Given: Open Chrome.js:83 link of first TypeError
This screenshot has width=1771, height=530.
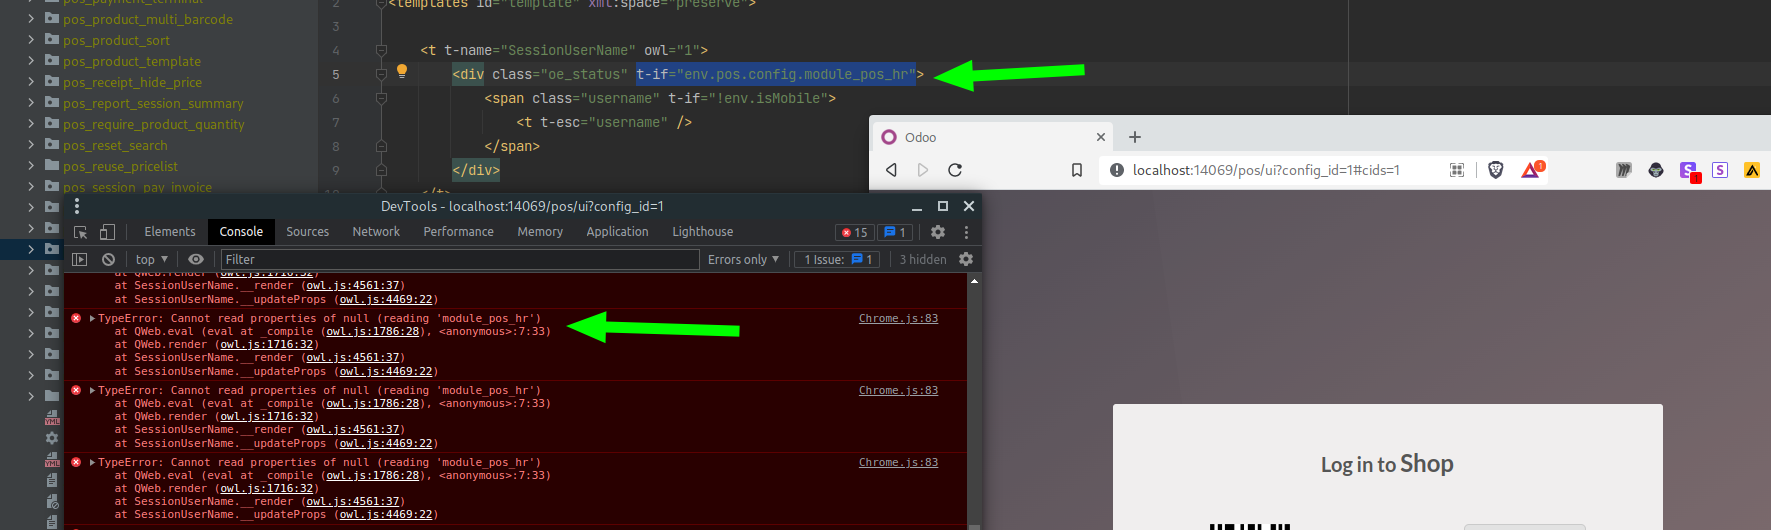Looking at the screenshot, I should pyautogui.click(x=898, y=319).
